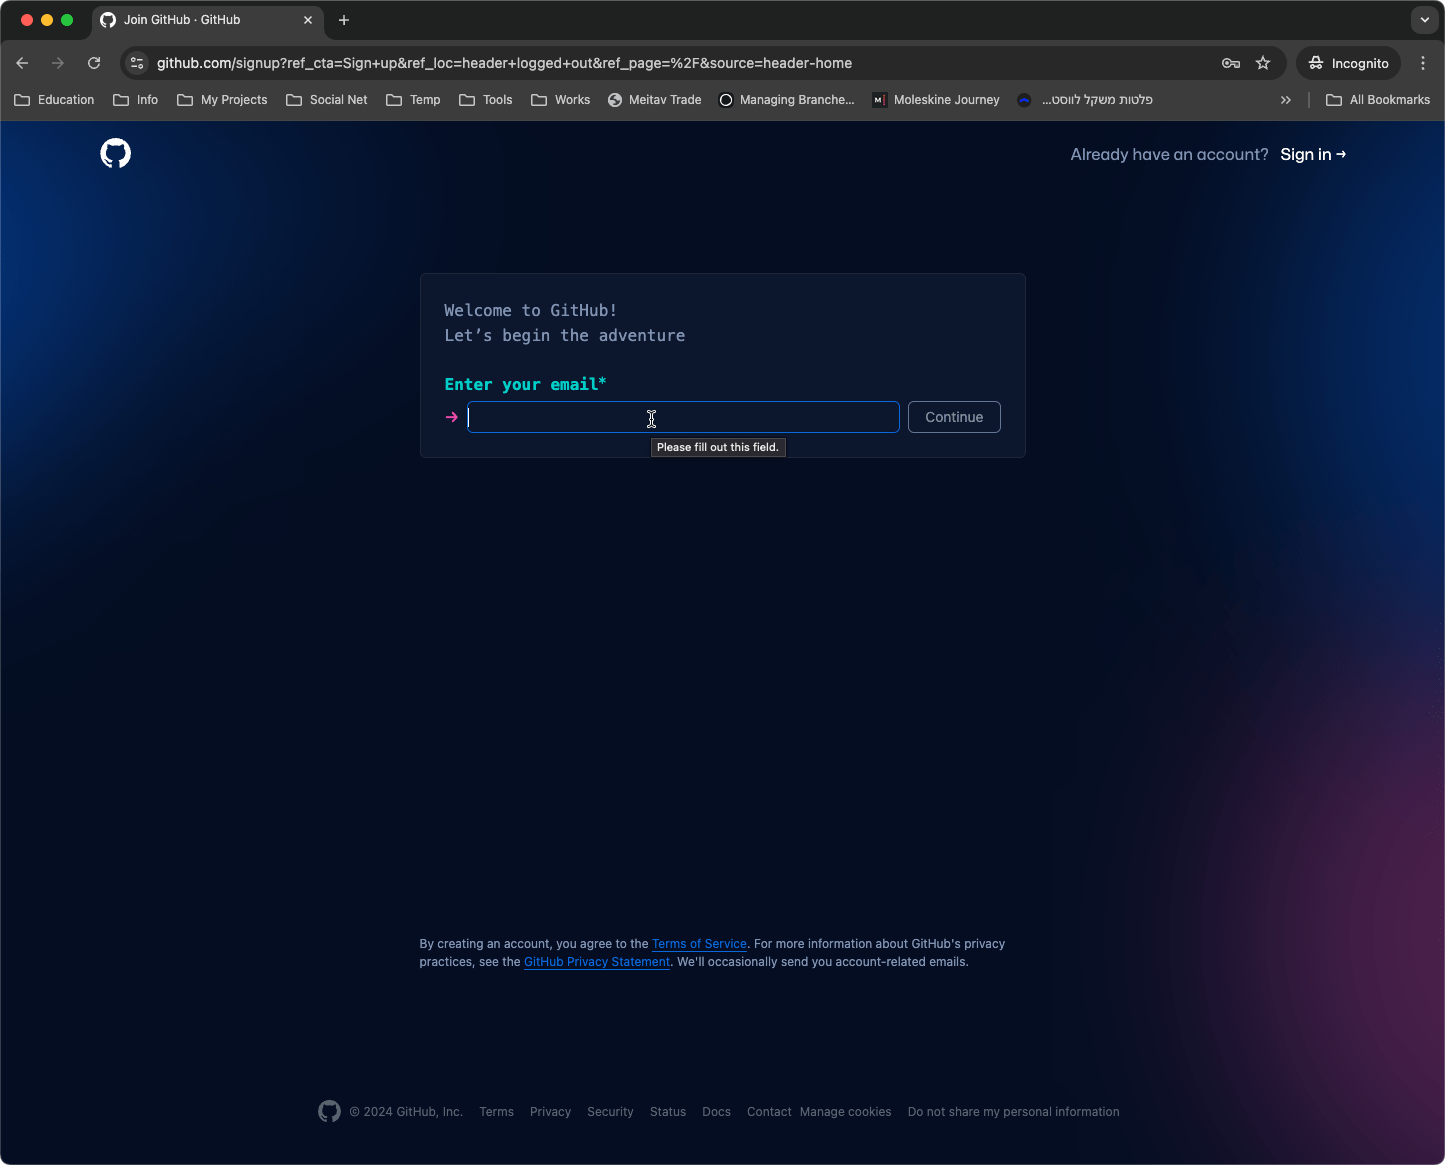Open the All Bookmarks folder
This screenshot has height=1165, width=1445.
click(x=1377, y=100)
